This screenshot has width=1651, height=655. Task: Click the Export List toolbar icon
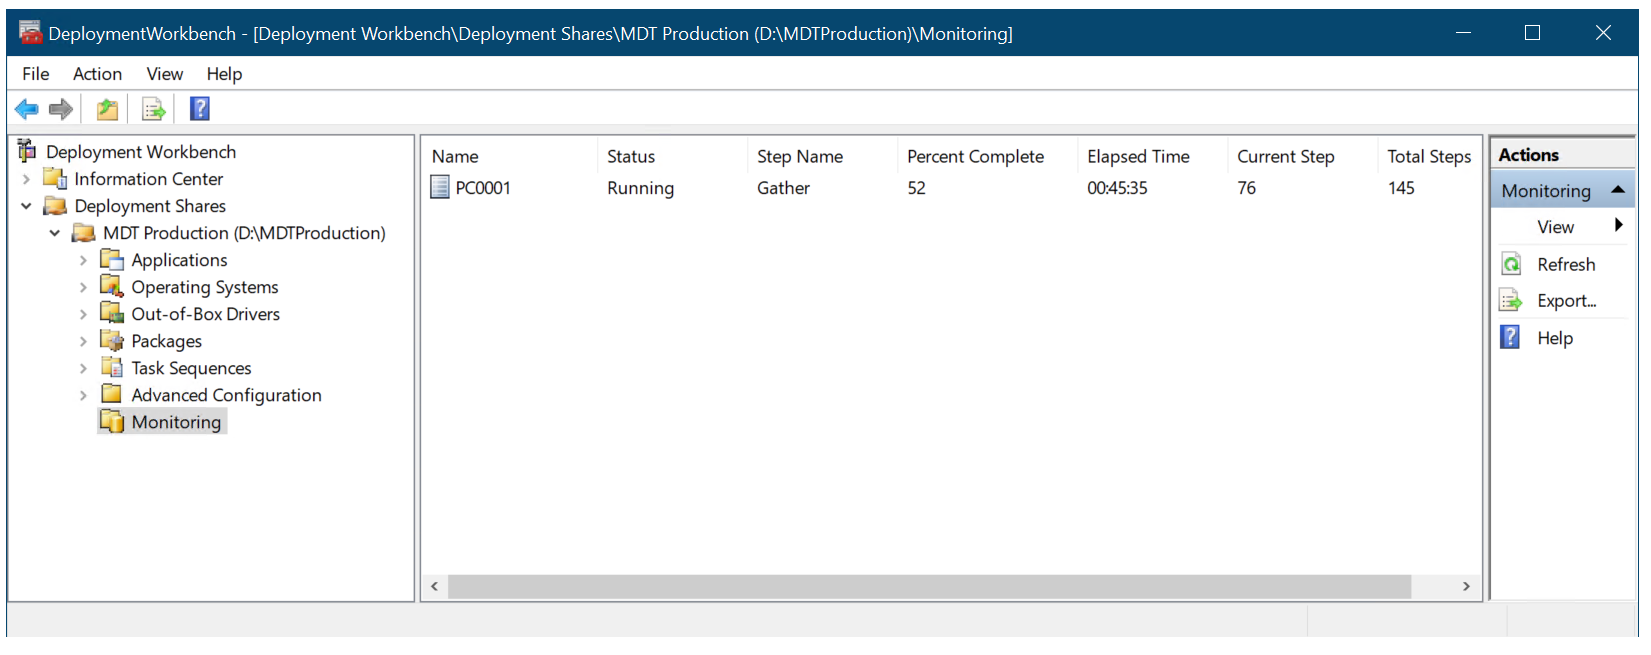(x=153, y=109)
